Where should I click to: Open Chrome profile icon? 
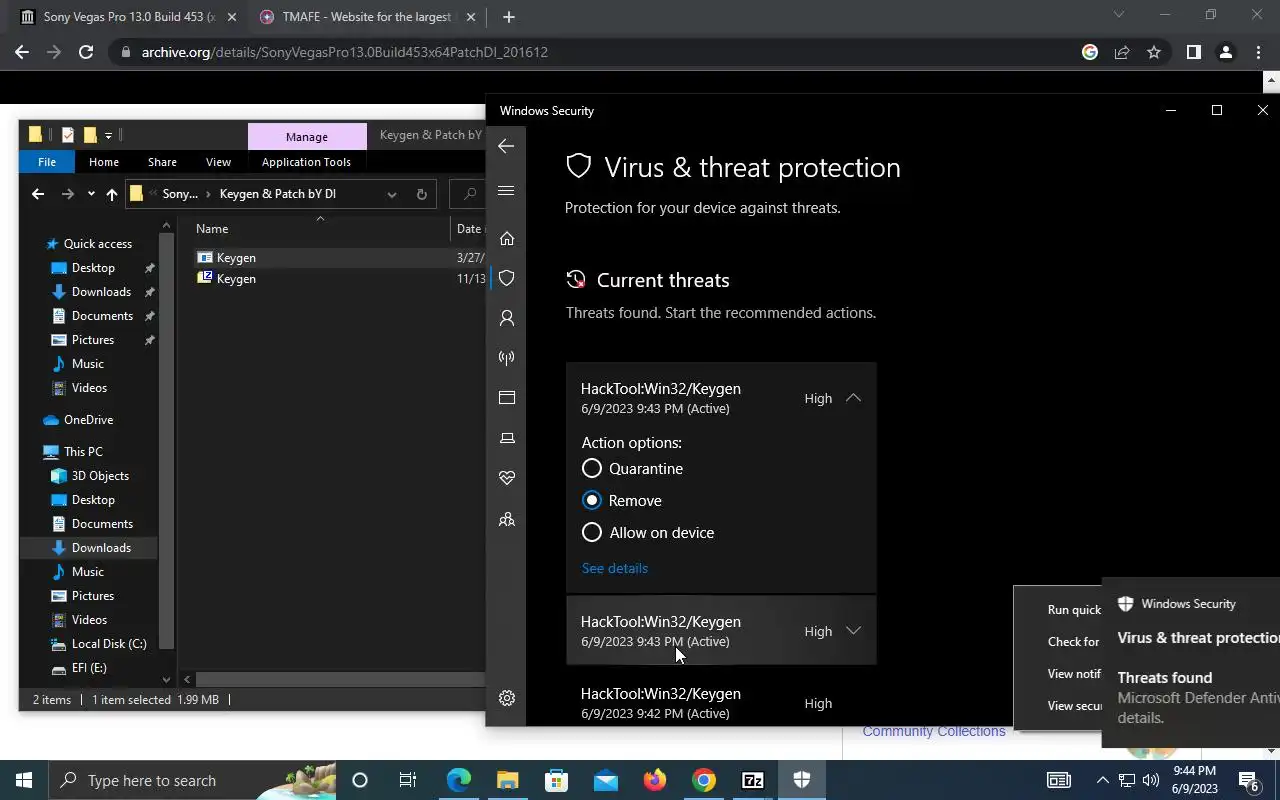click(x=1226, y=52)
